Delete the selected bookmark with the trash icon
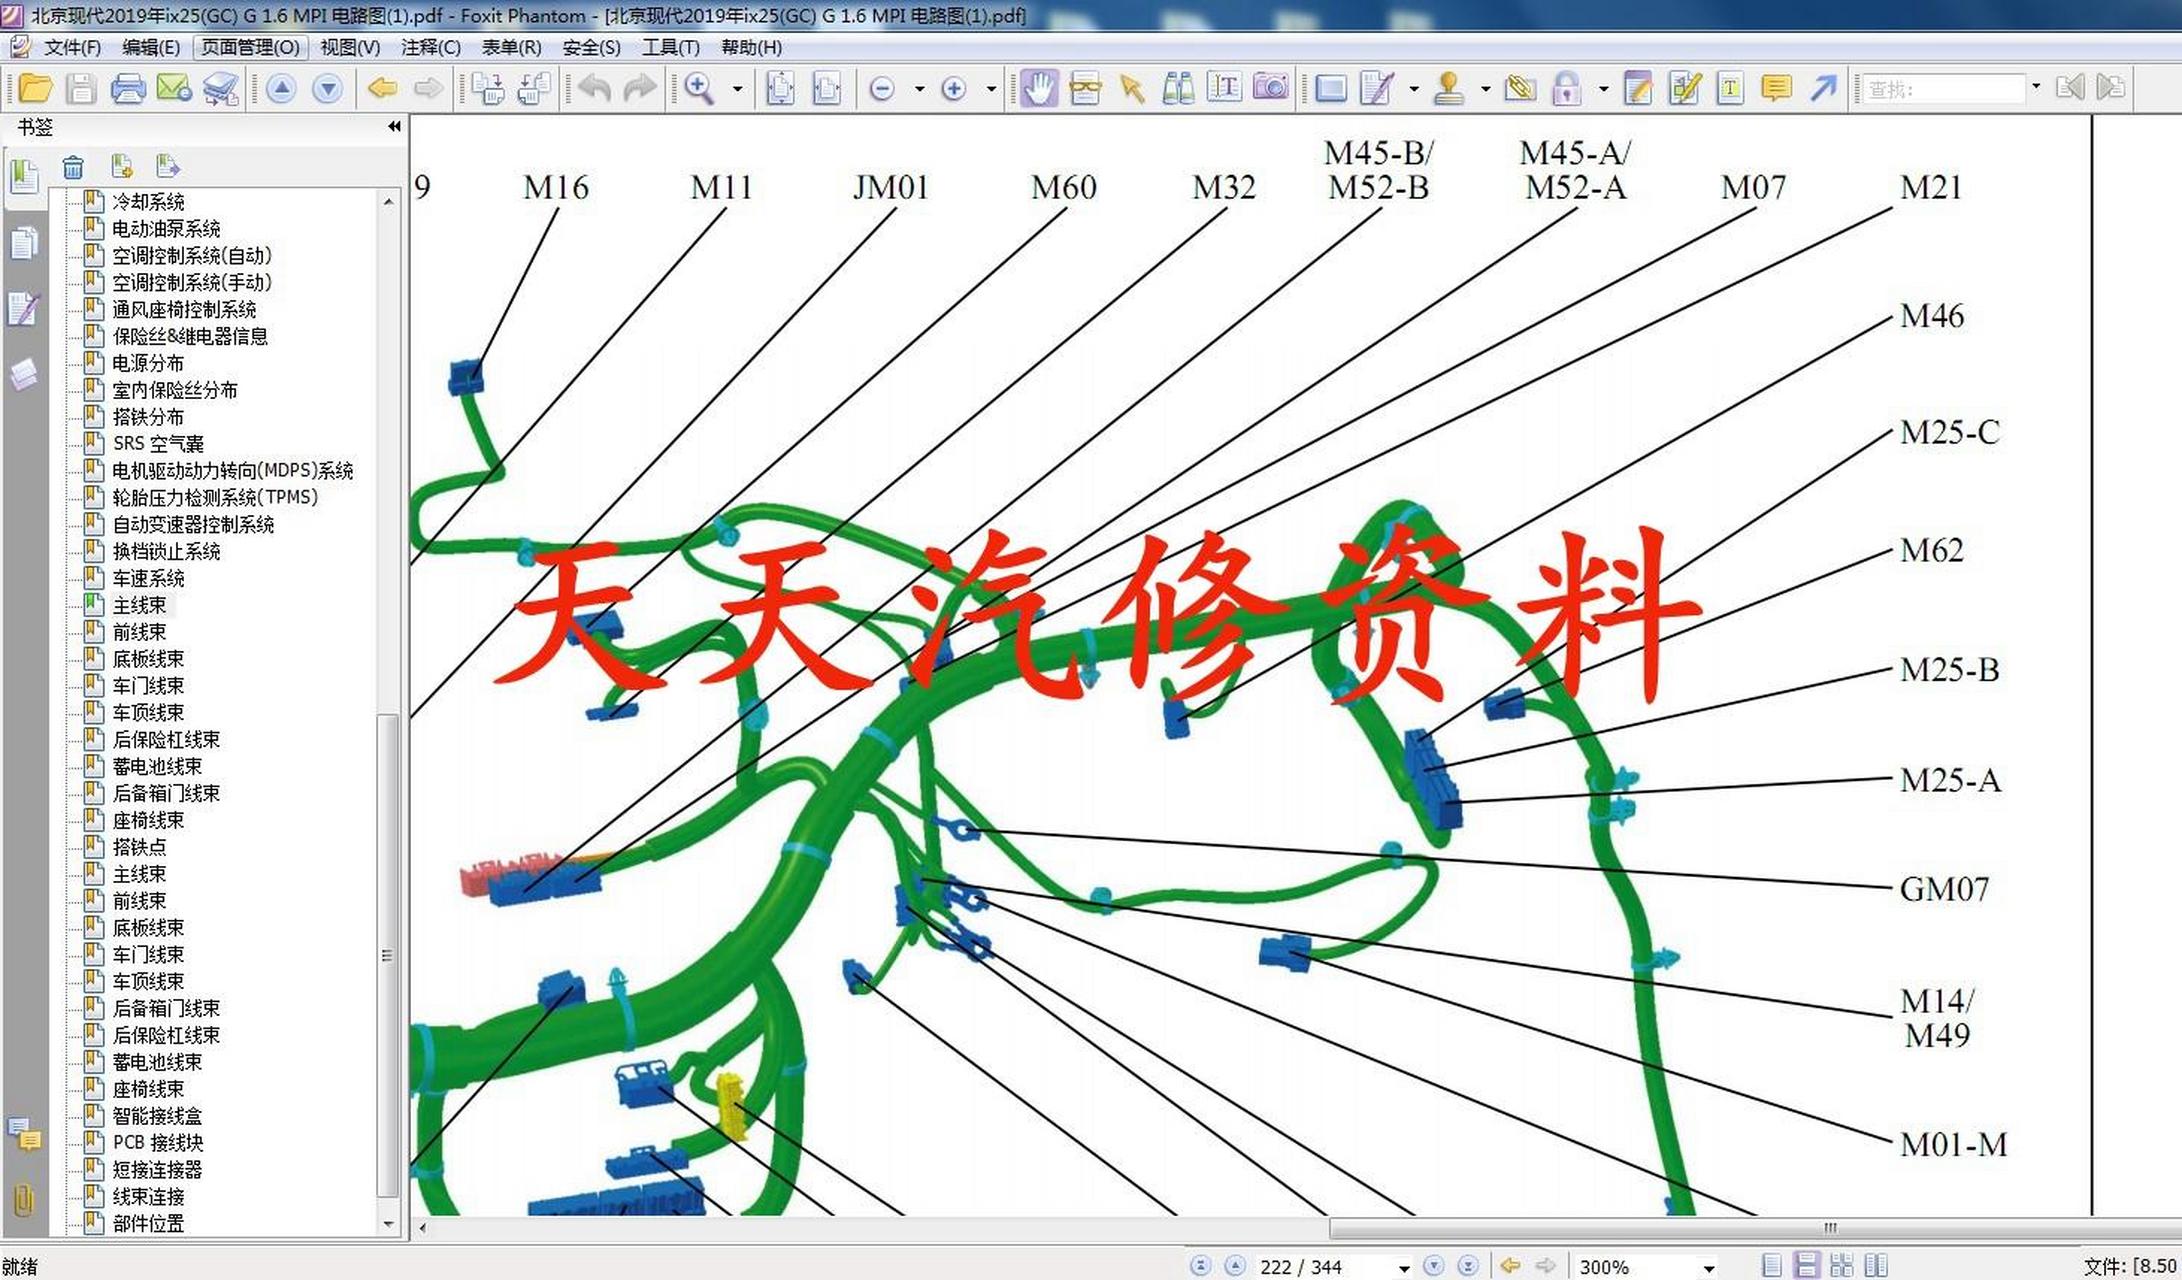The height and width of the screenshot is (1280, 2182). tap(73, 167)
